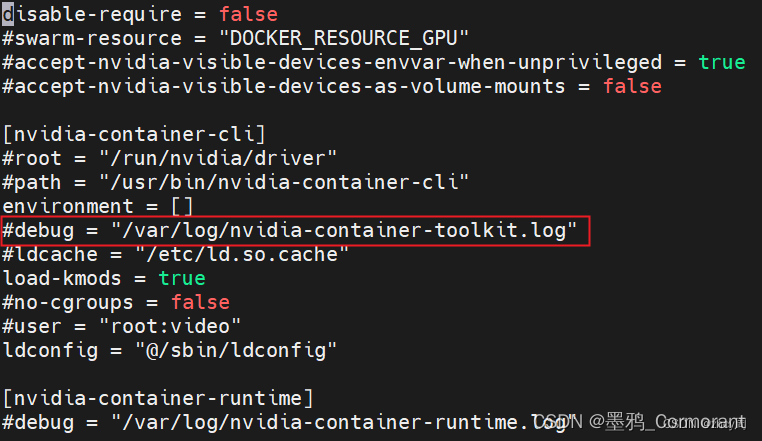The height and width of the screenshot is (441, 762).
Task: Click the @/sbin/ldconfig string
Action: [x=236, y=351]
